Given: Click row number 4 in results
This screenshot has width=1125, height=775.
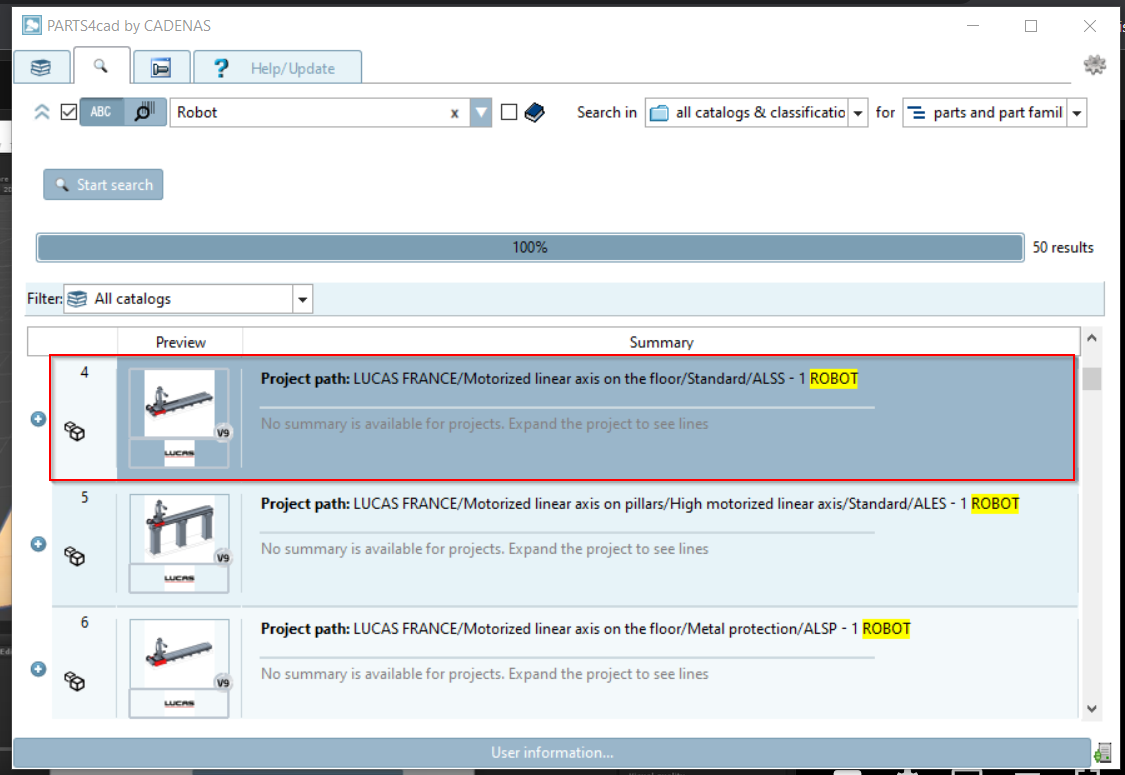Looking at the screenshot, I should coord(85,372).
